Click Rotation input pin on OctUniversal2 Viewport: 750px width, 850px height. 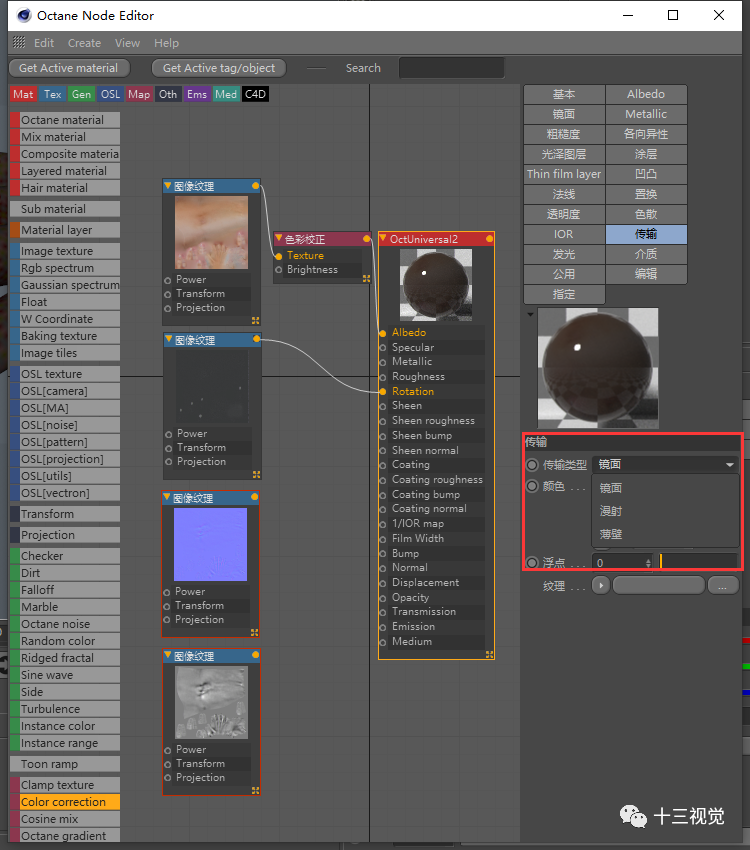(383, 391)
